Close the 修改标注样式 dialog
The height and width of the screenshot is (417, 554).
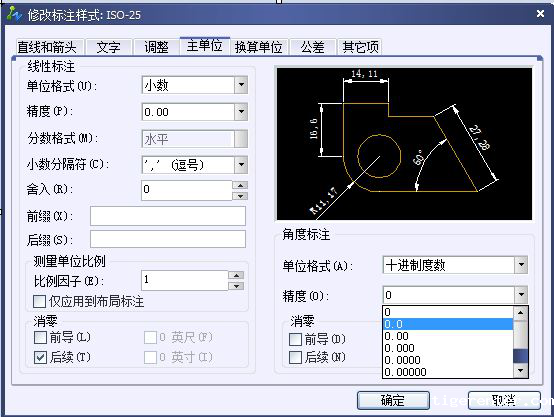tap(540, 13)
